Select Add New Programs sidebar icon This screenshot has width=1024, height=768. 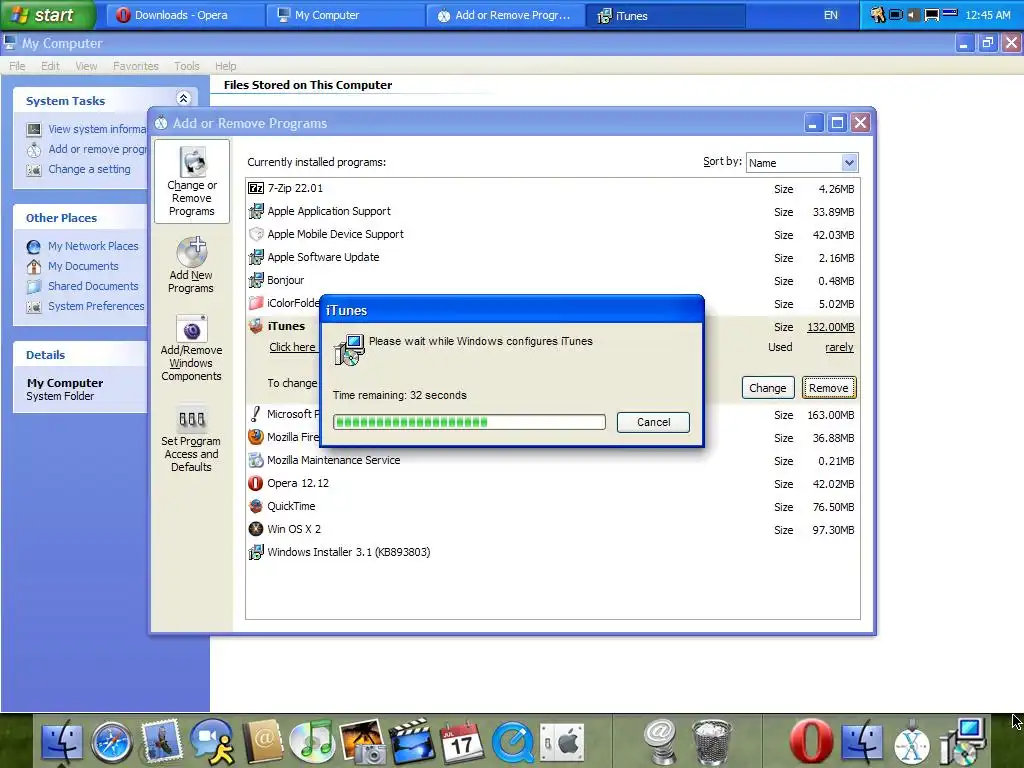191,265
